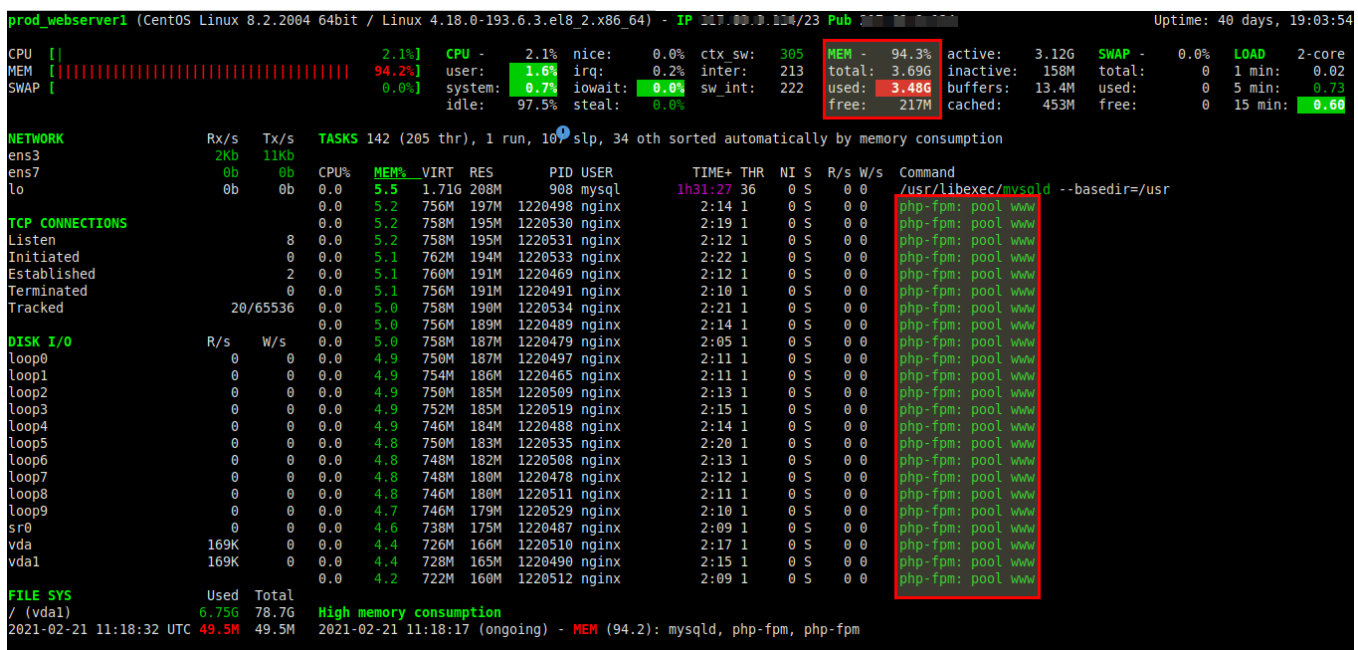Click the DISK I/O section header

click(x=40, y=342)
